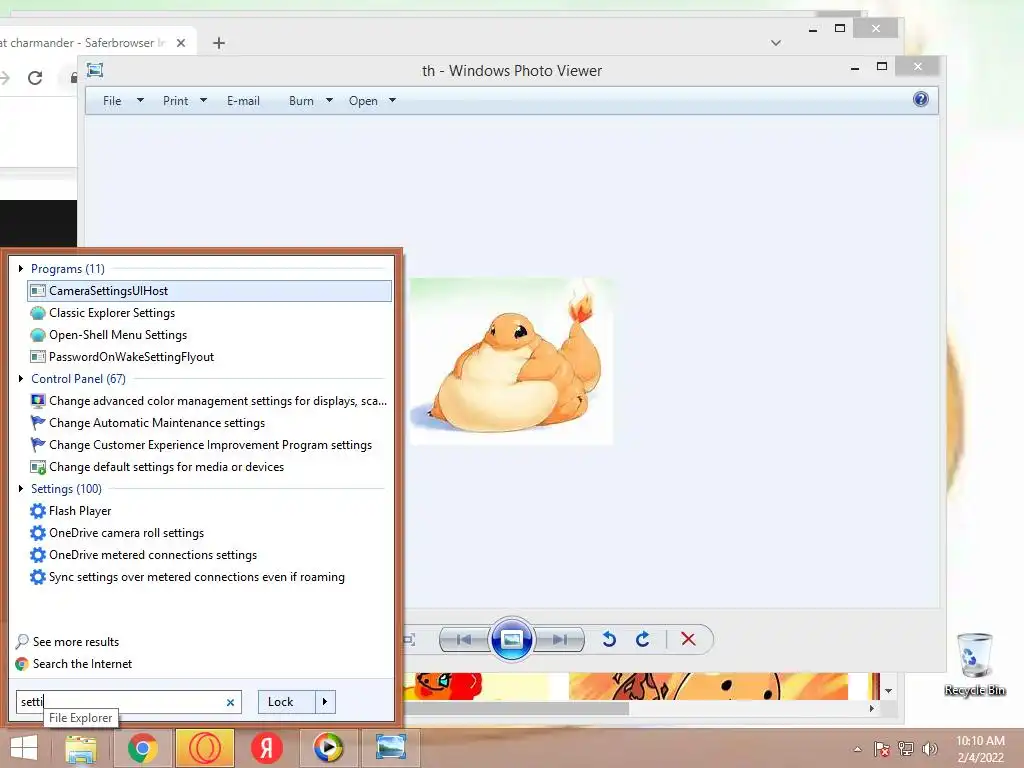Show hidden system tray icons
This screenshot has width=1024, height=768.
pyautogui.click(x=857, y=749)
